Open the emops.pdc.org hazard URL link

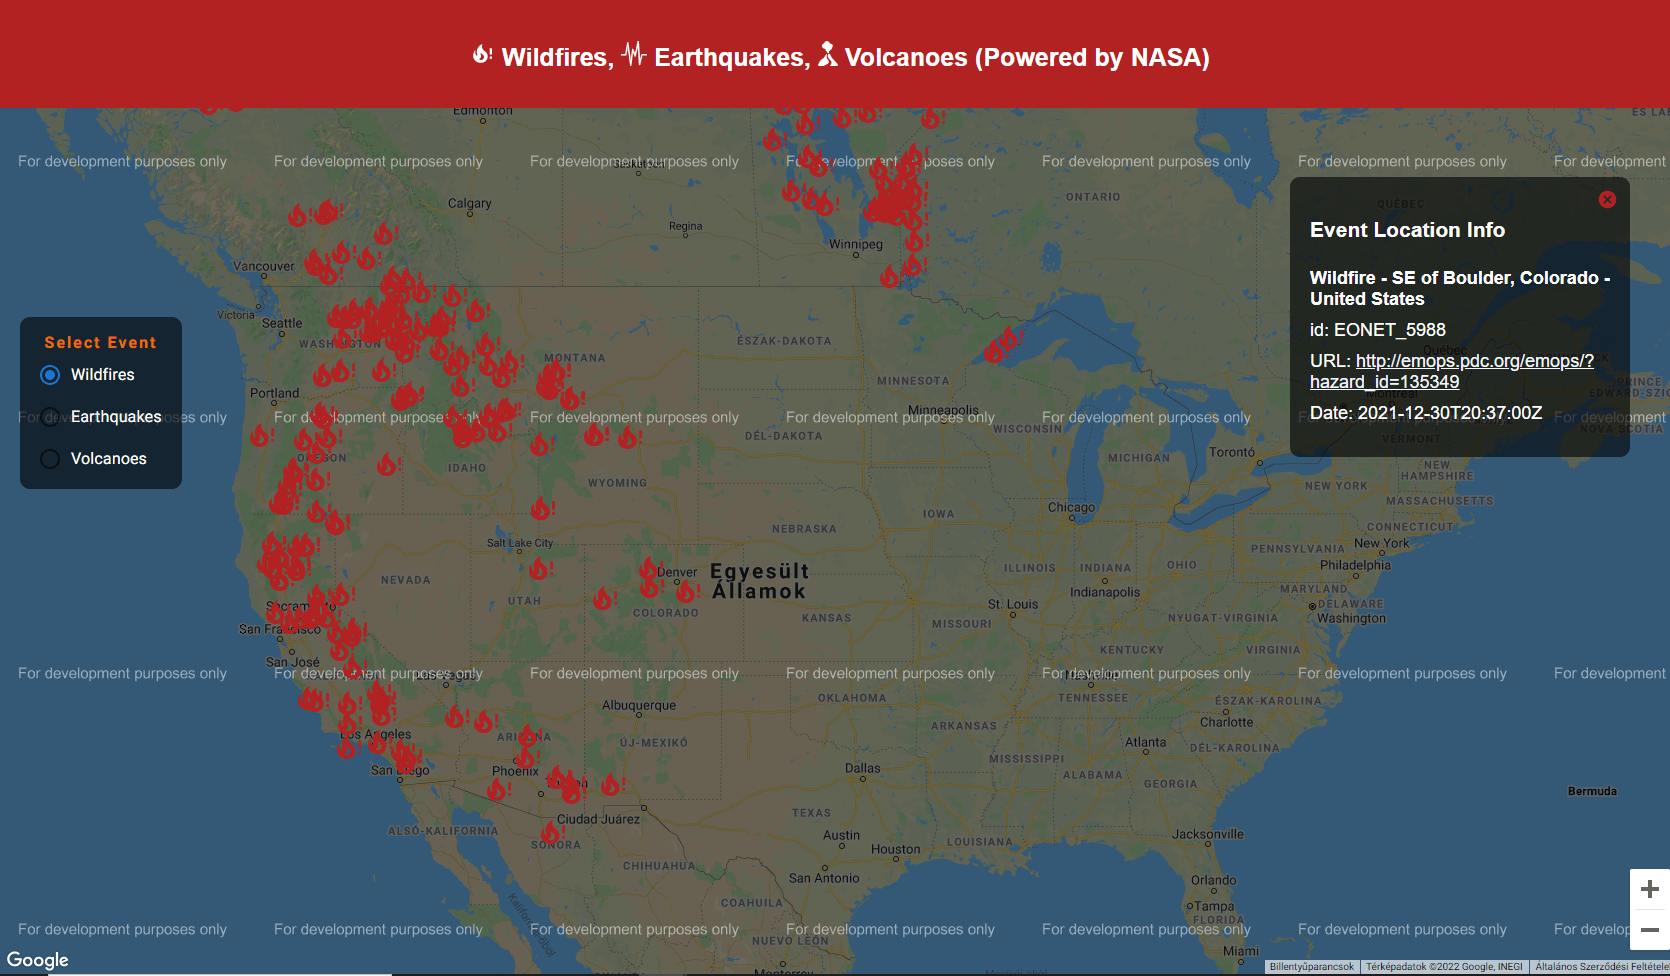(1474, 361)
